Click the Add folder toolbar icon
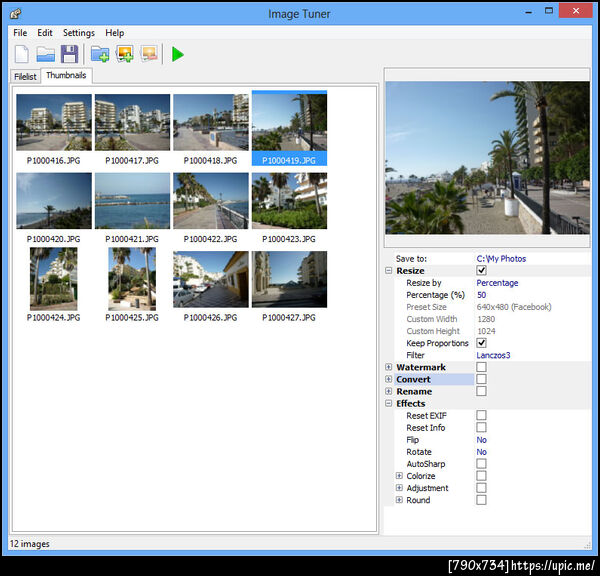The height and width of the screenshot is (576, 600). click(100, 54)
